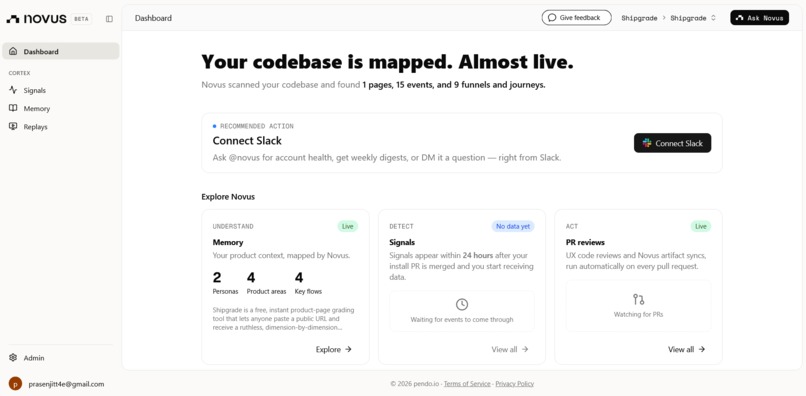Viewport: 806px width, 396px height.
Task: Click the Signals card title
Action: pos(402,242)
